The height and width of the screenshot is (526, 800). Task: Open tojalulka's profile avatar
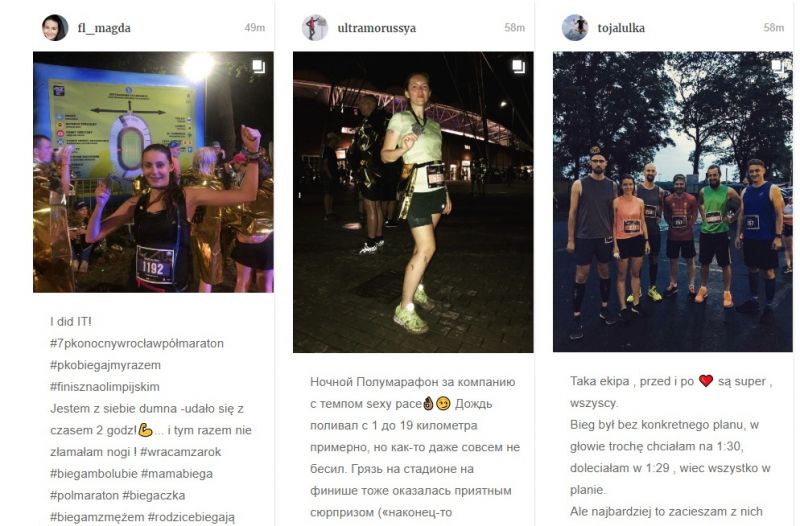(x=575, y=28)
